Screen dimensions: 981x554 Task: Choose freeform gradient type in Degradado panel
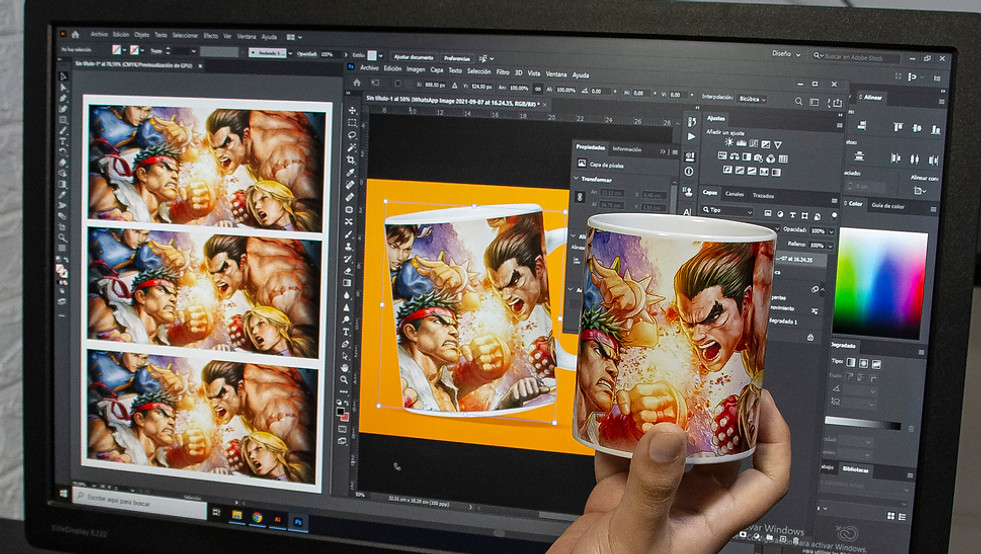[876, 364]
